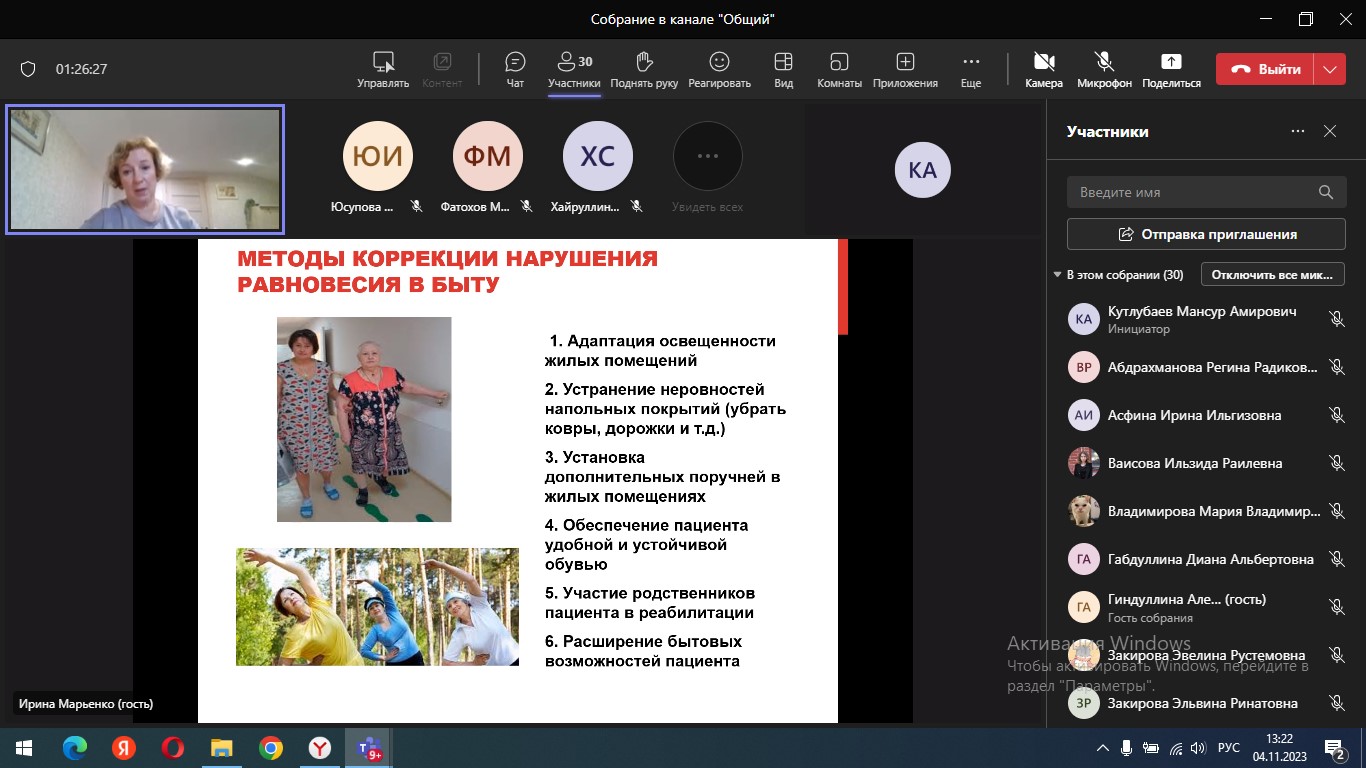This screenshot has height=768, width=1366.
Task: Open the Applications plus icon
Action: click(905, 62)
